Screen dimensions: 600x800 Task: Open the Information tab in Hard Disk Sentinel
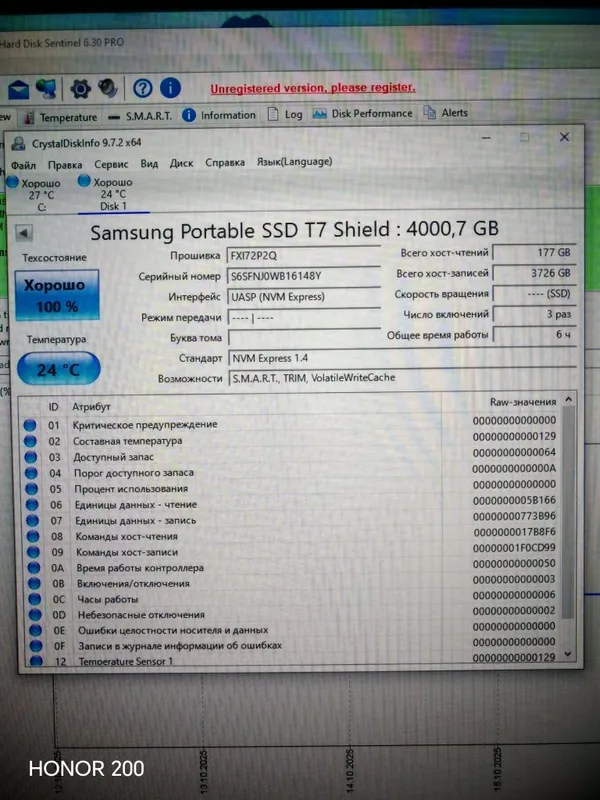pyautogui.click(x=219, y=115)
